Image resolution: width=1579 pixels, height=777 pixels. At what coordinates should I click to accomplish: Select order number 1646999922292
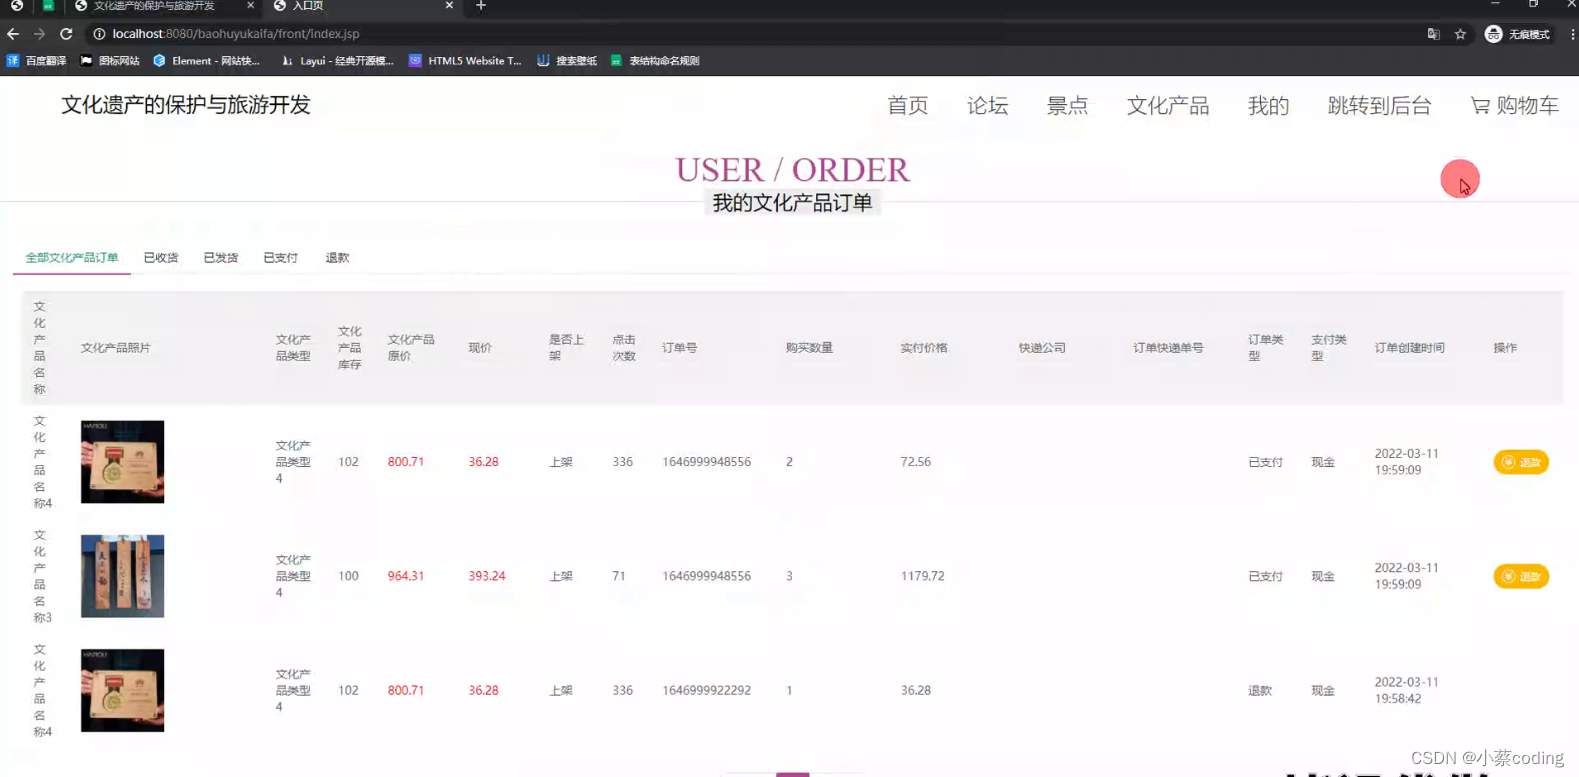706,690
